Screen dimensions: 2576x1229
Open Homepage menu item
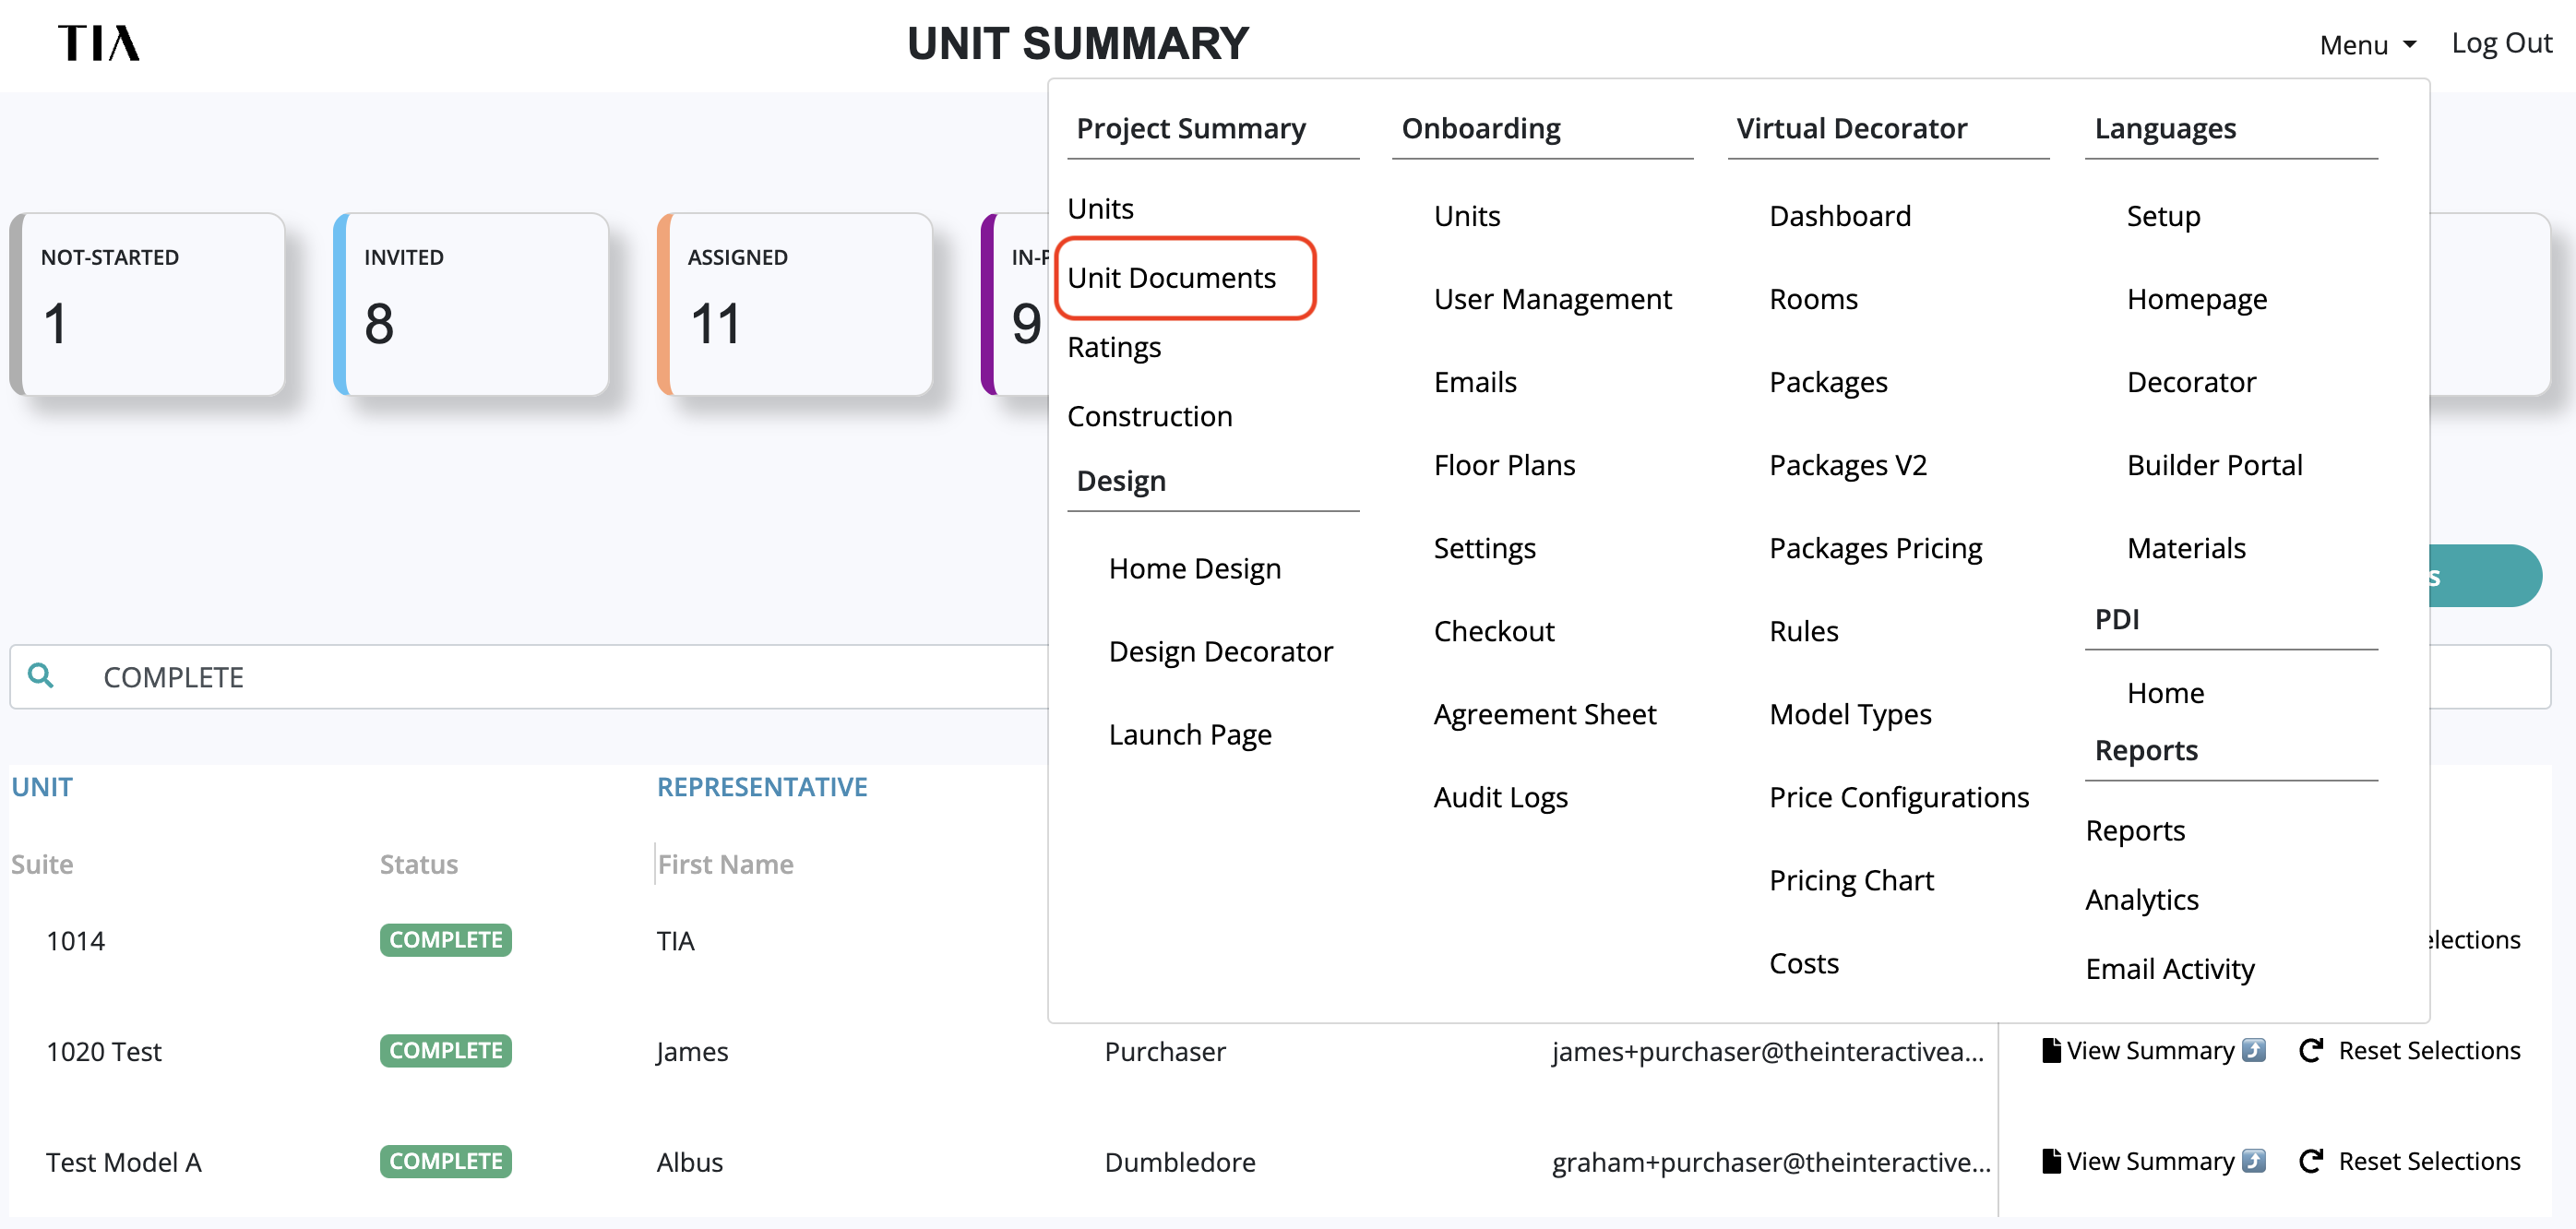tap(2196, 299)
